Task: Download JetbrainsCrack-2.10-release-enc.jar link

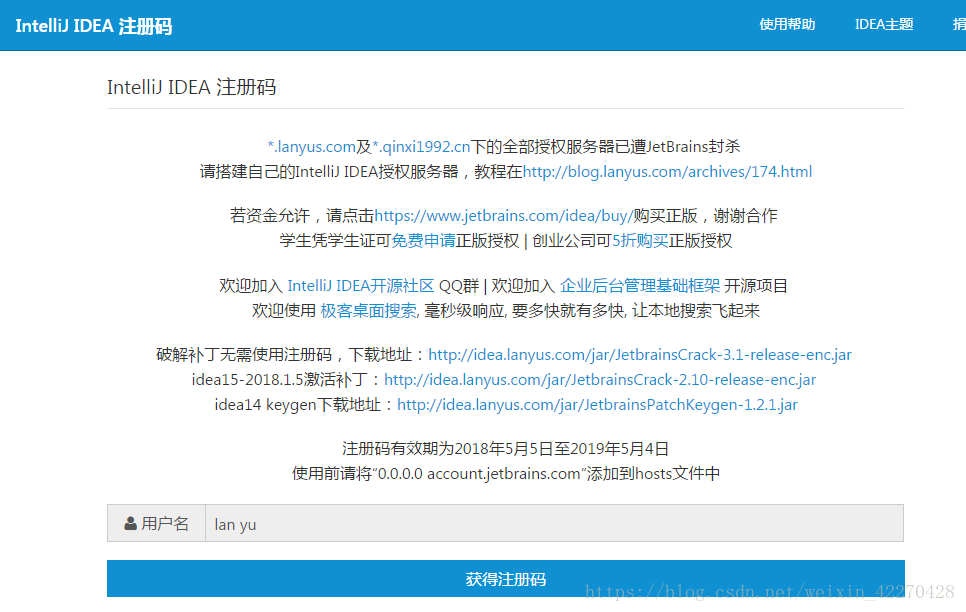Action: click(x=599, y=380)
